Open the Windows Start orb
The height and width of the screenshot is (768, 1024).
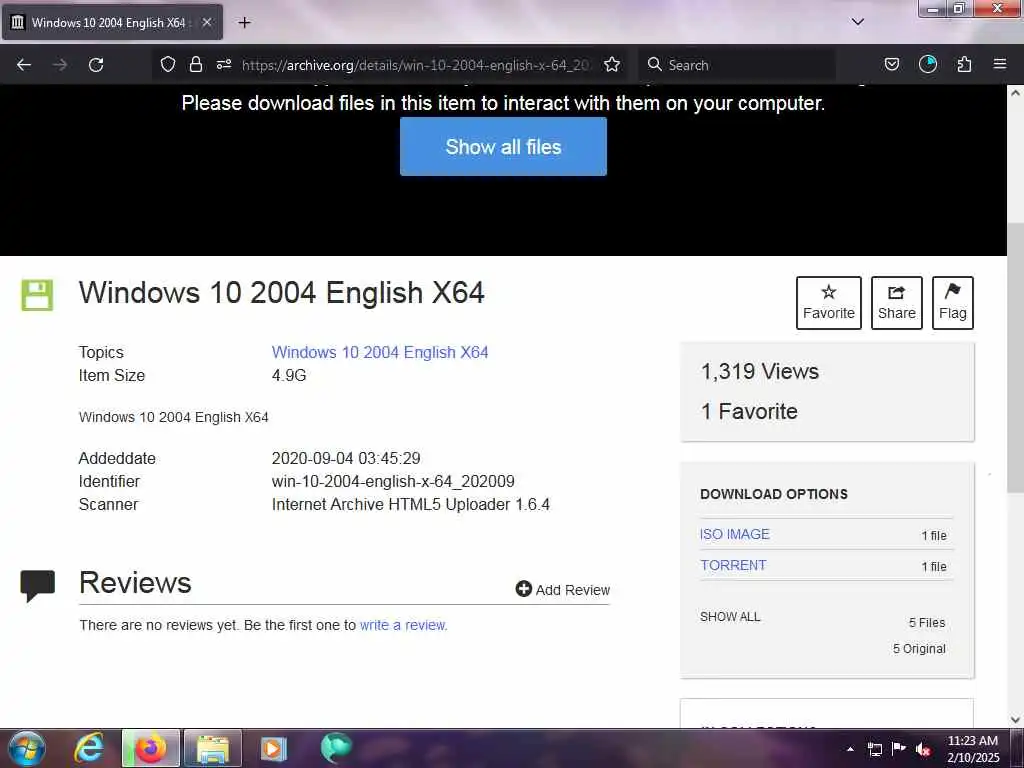(27, 748)
